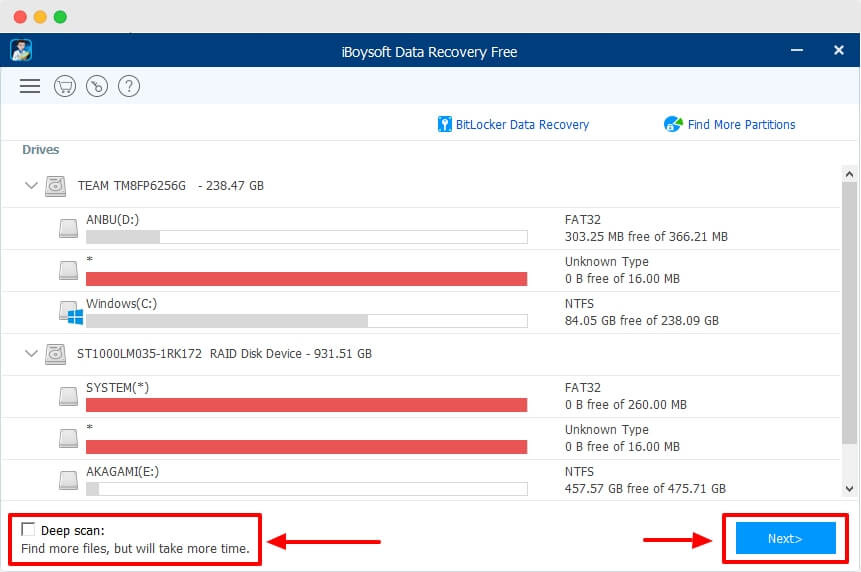Click the drives list vertical scrollbar thumb
Viewport: 861px width, 572px height.
click(x=849, y=313)
